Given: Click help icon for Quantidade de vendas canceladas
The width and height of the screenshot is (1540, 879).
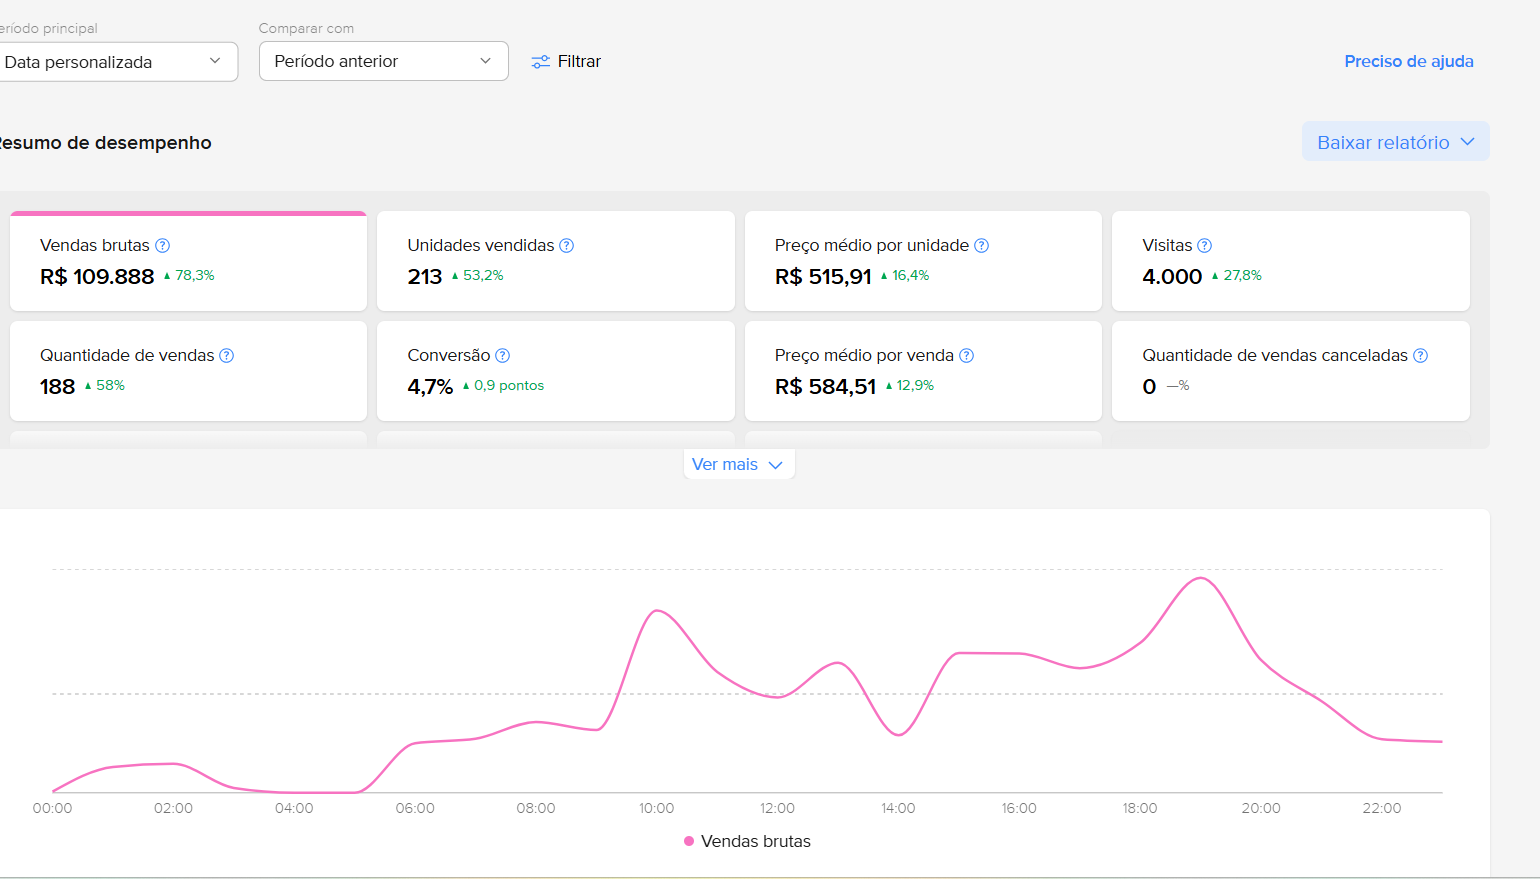Looking at the screenshot, I should click(1420, 356).
